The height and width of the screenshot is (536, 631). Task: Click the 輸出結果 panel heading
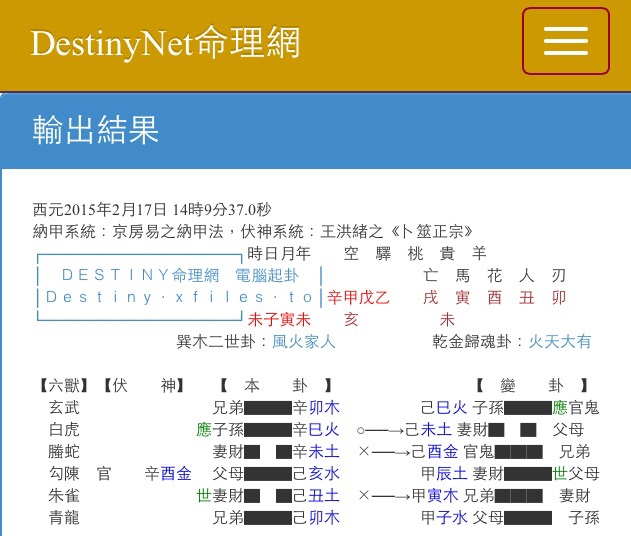[x=96, y=131]
